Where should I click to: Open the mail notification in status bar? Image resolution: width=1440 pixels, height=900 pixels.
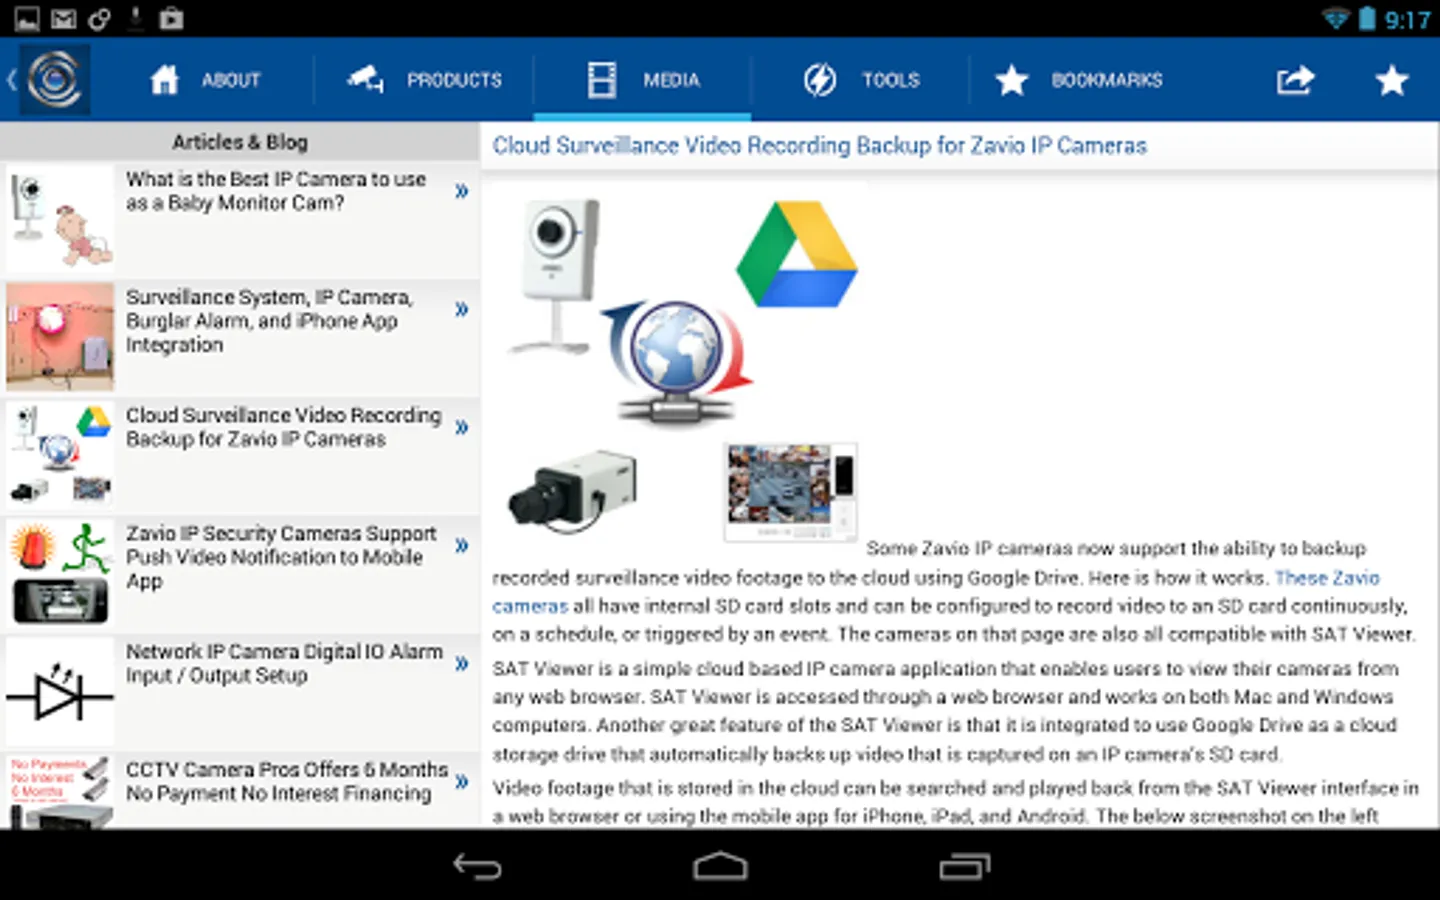(63, 19)
